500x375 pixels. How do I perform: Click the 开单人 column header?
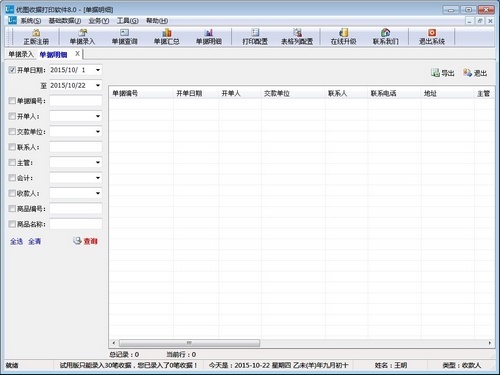(240, 93)
